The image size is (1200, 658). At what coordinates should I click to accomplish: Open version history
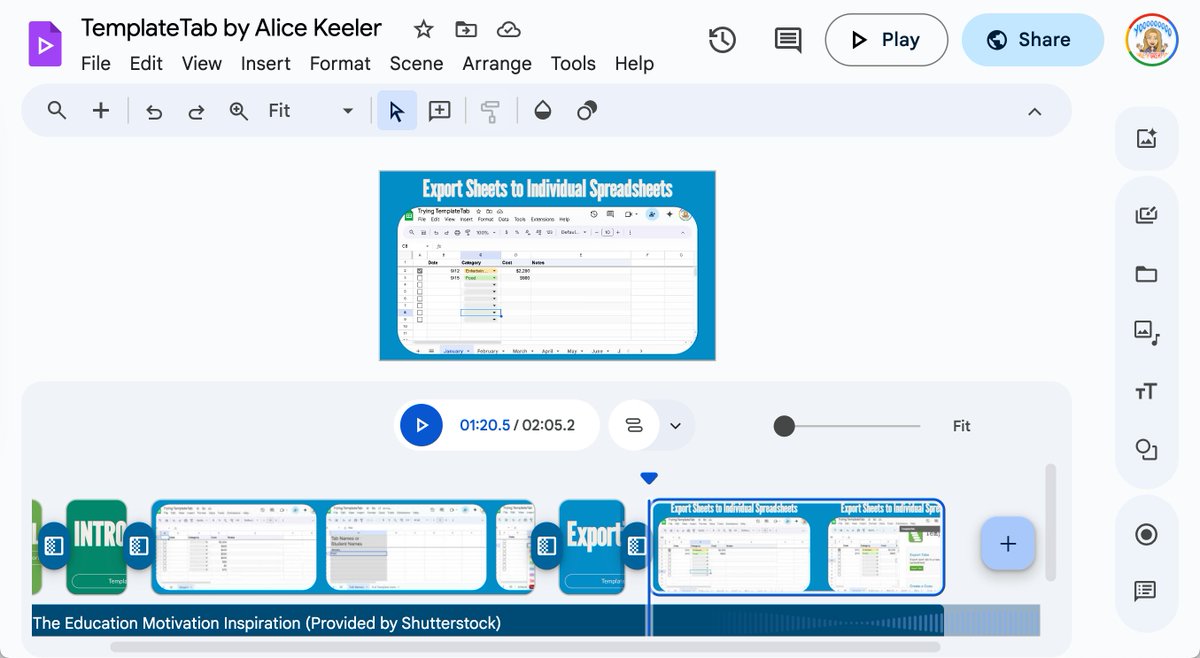[722, 40]
